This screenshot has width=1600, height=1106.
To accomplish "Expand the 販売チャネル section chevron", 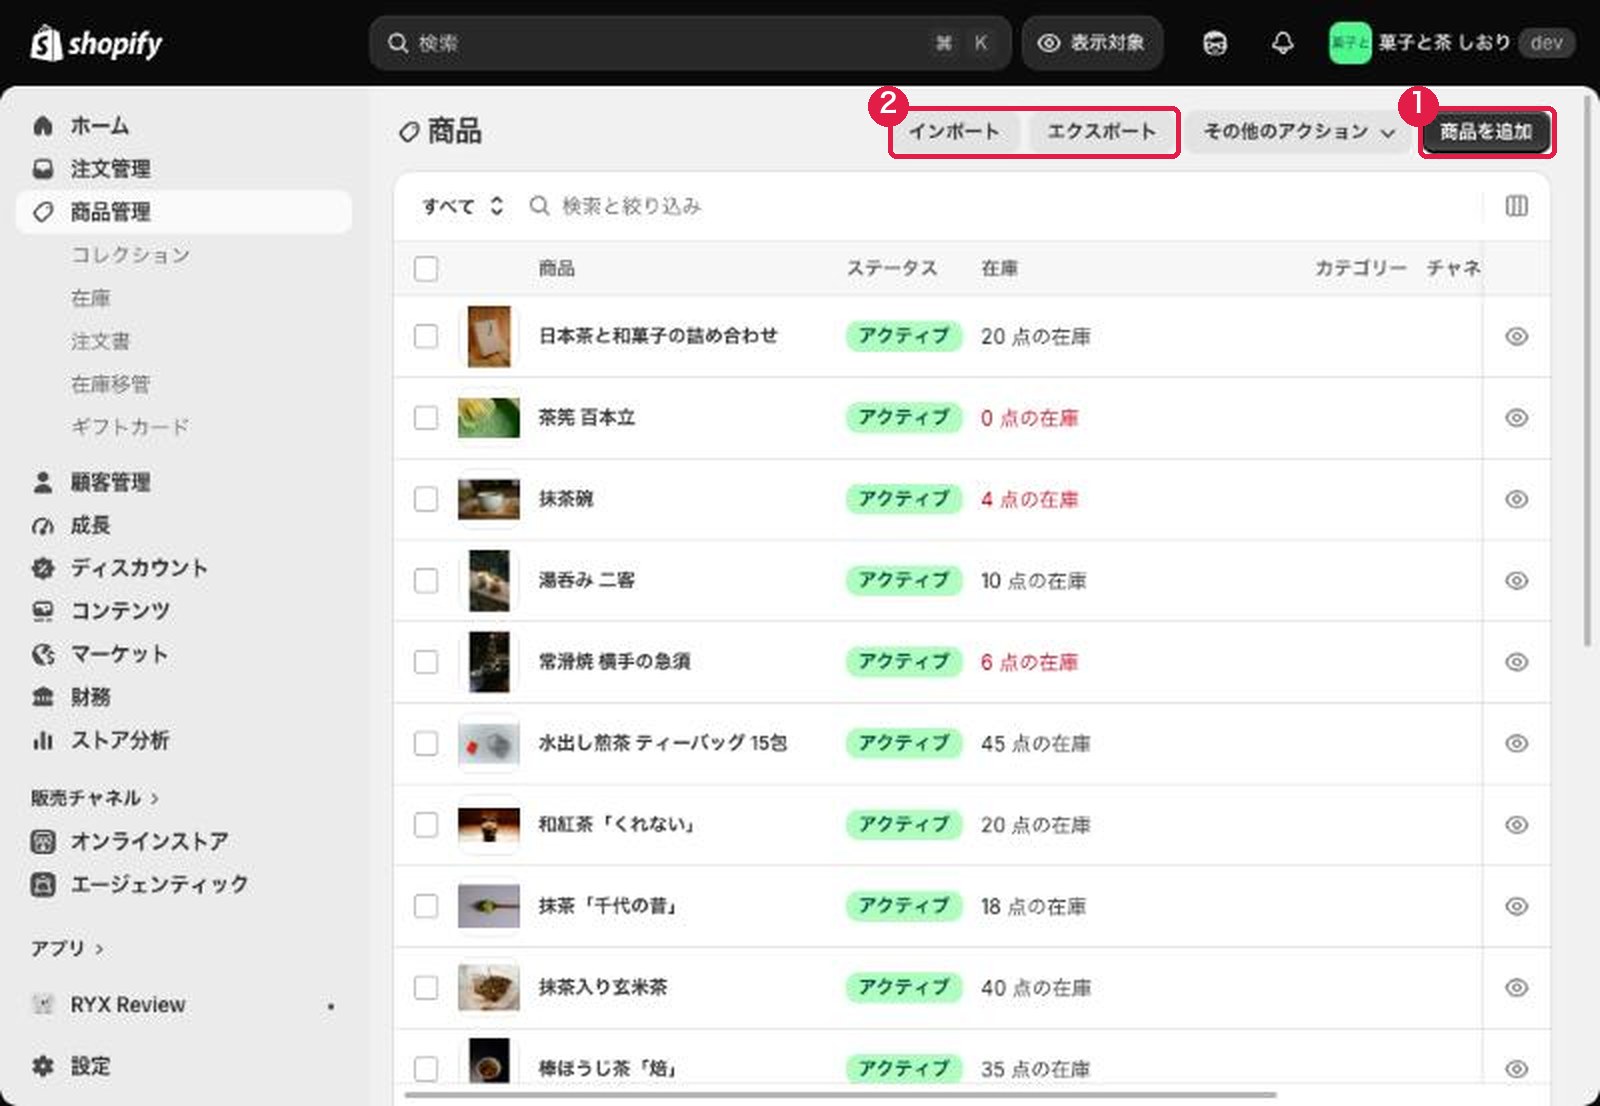I will point(155,798).
